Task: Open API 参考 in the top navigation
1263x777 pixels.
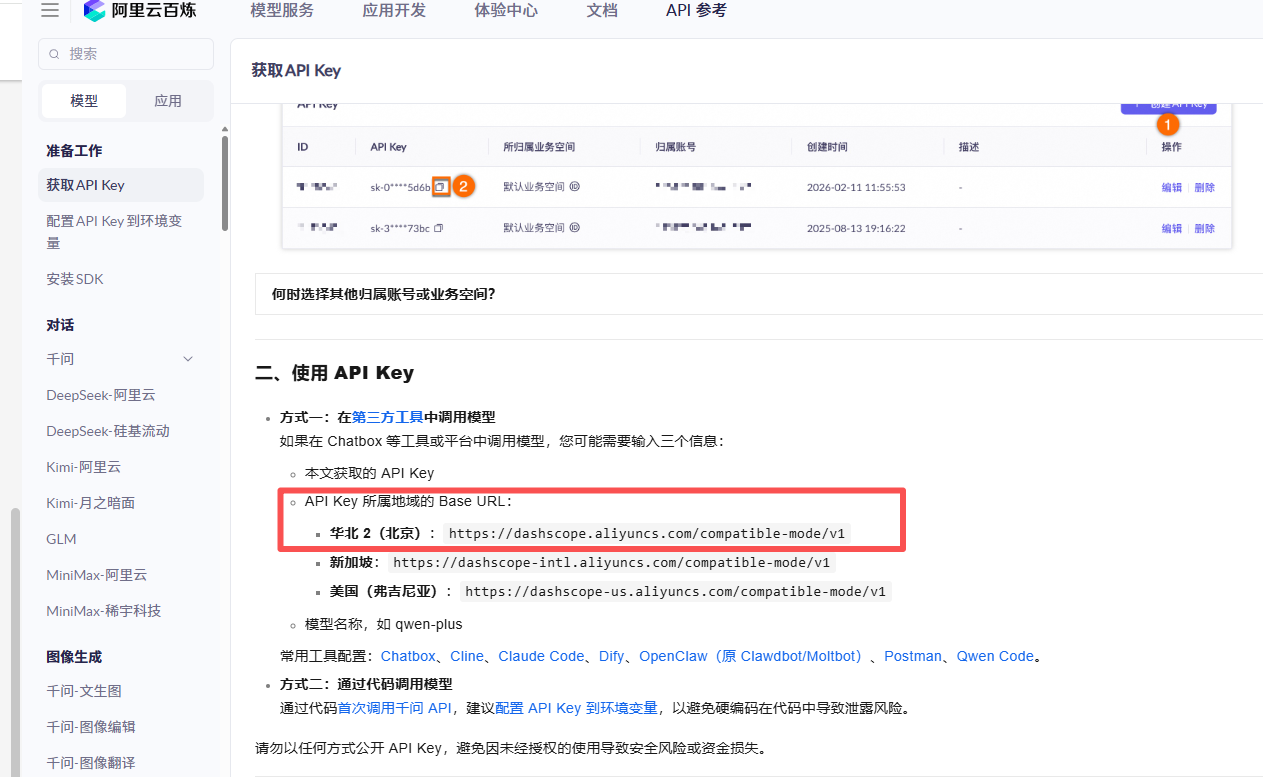Action: coord(696,11)
